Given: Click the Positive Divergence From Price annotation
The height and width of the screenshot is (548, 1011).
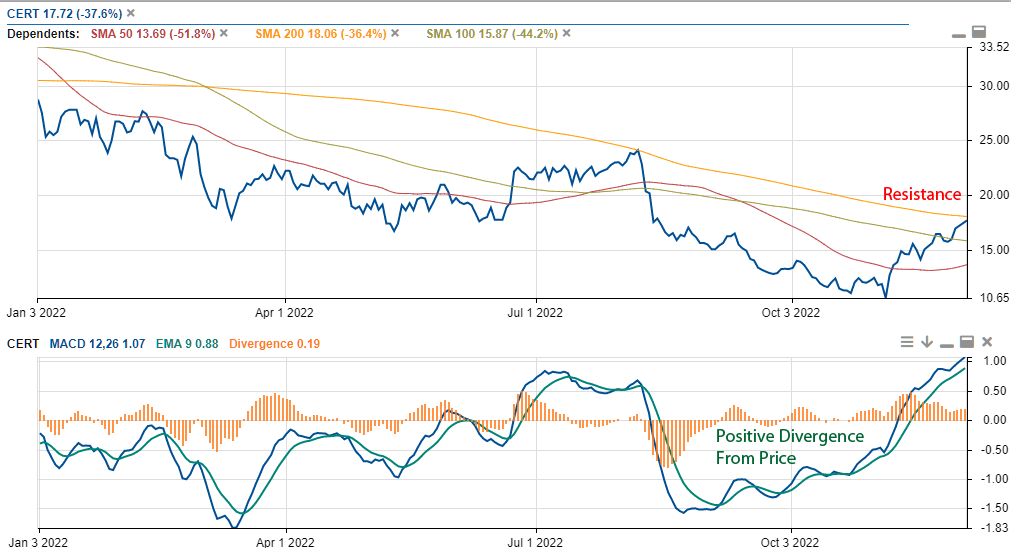Looking at the screenshot, I should [x=789, y=447].
